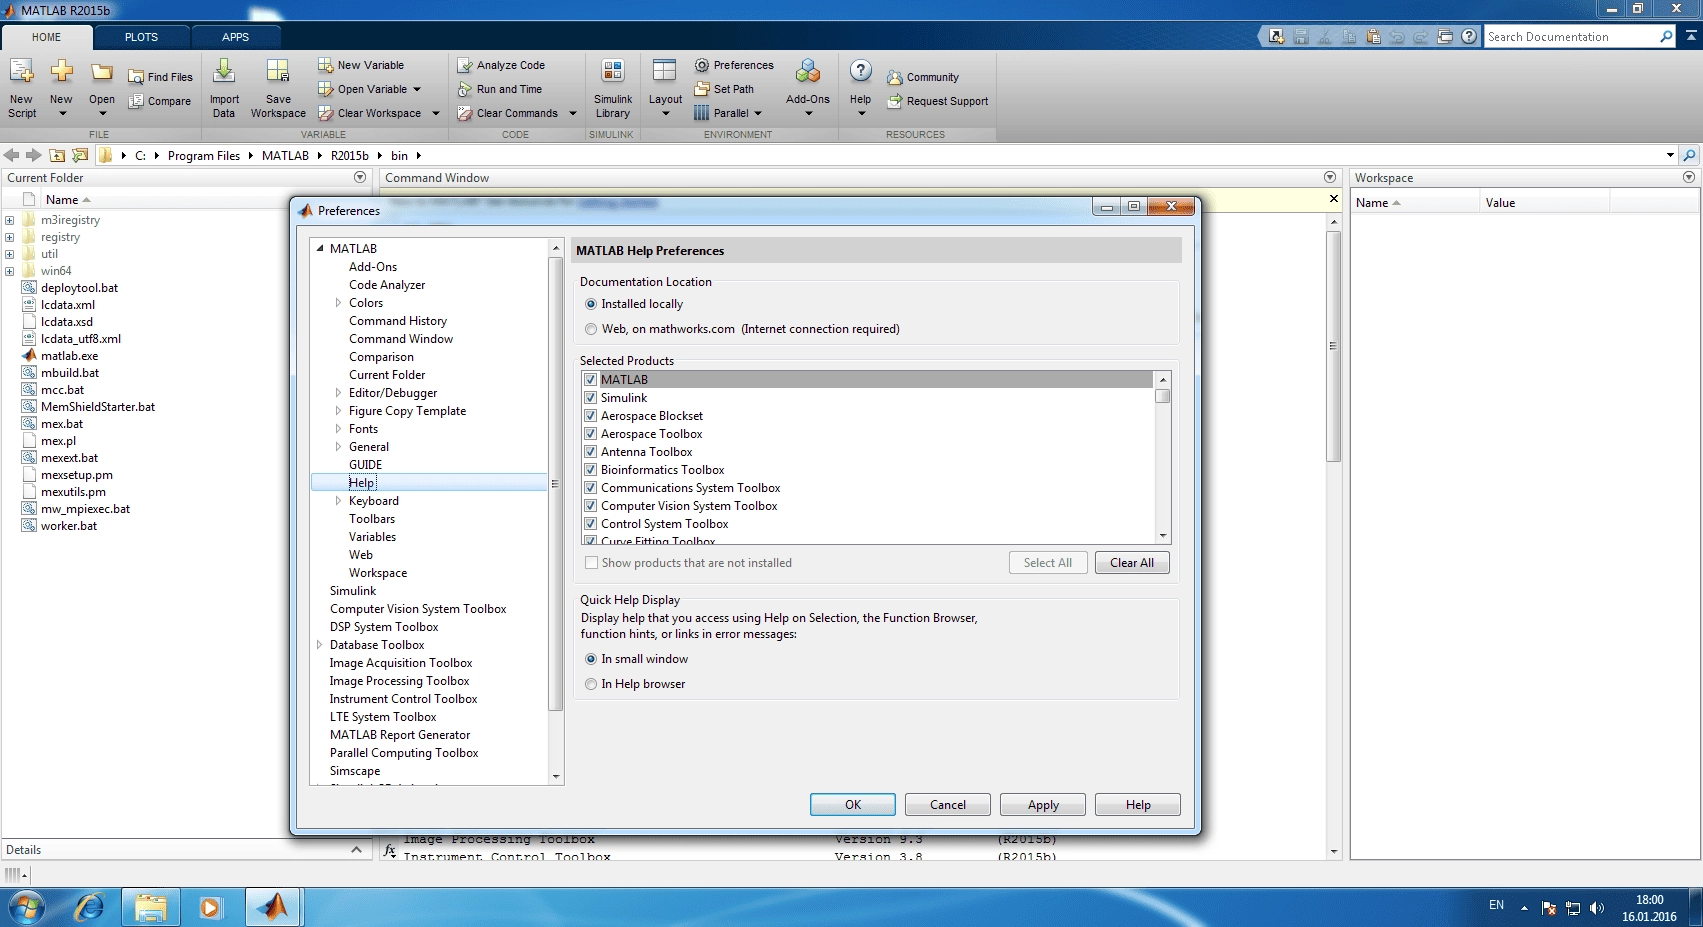Run Analyze Code
Image resolution: width=1703 pixels, height=927 pixels.
501,65
